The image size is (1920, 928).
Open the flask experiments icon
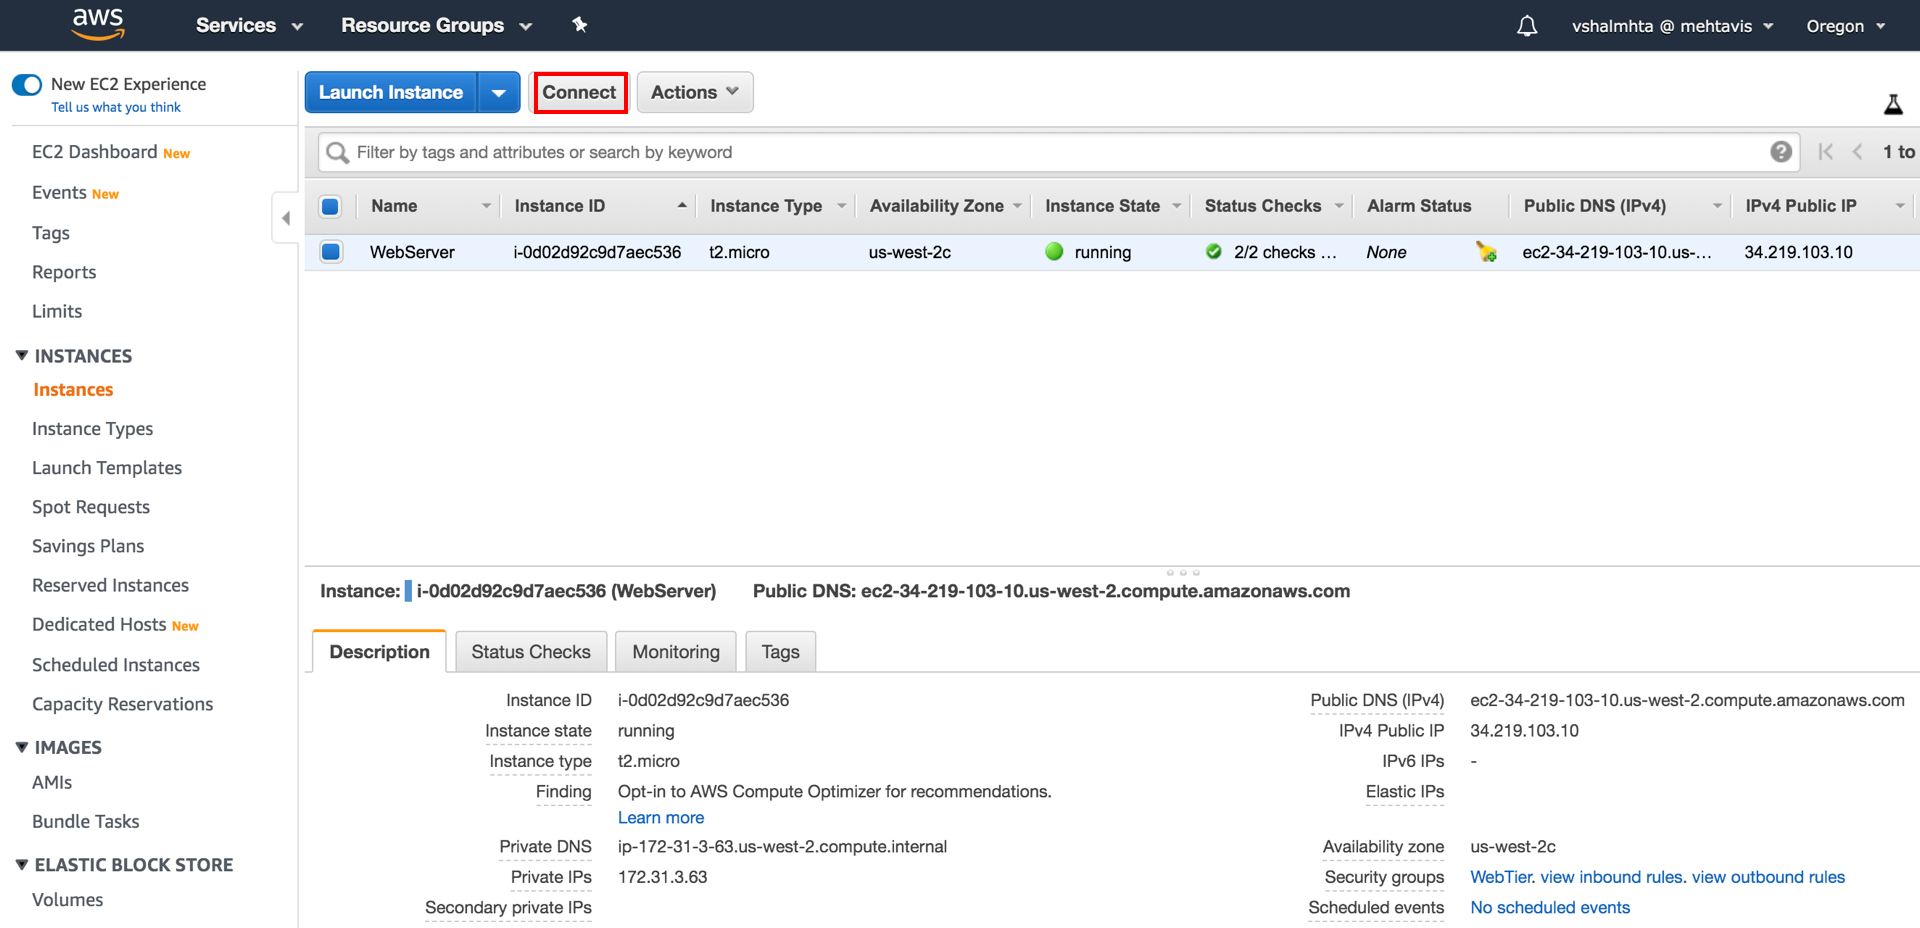click(x=1893, y=104)
